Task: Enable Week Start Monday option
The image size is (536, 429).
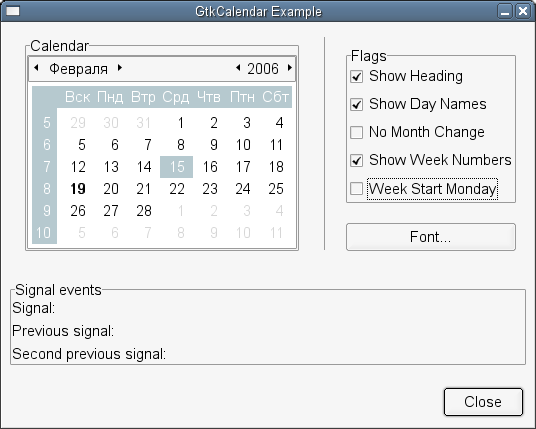Action: pos(357,188)
